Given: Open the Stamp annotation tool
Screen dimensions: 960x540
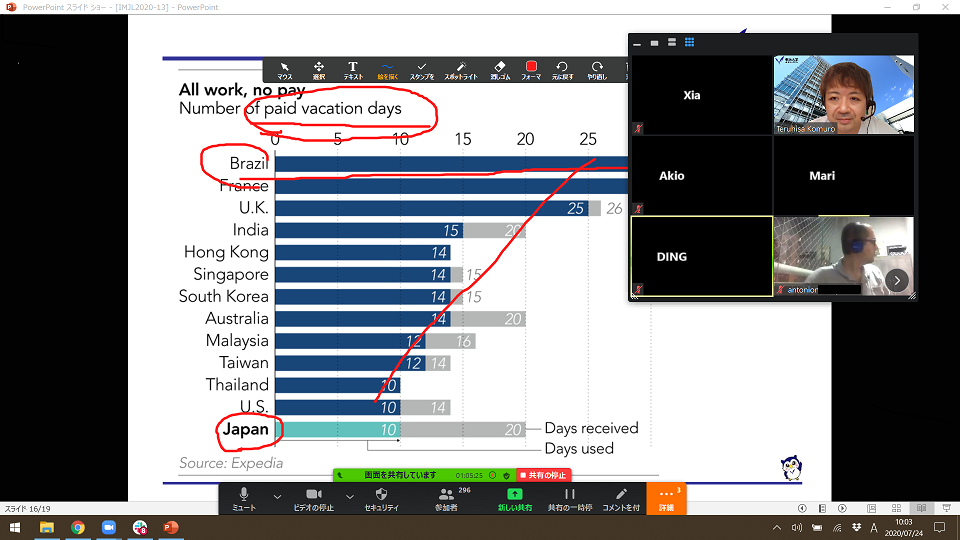Looking at the screenshot, I should point(421,70).
